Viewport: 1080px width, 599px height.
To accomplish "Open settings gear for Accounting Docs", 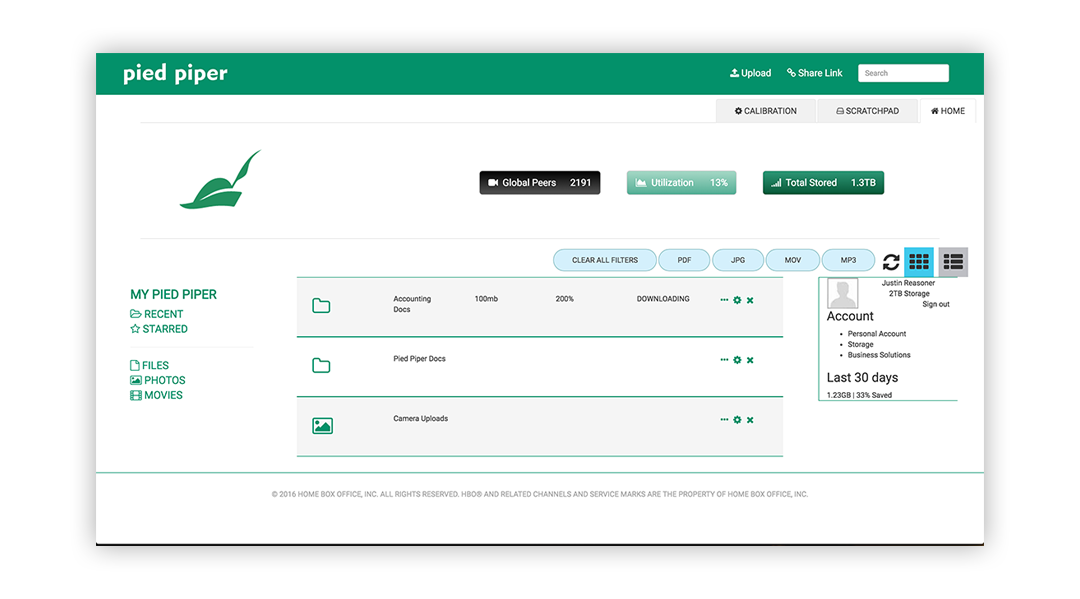I will coord(737,300).
